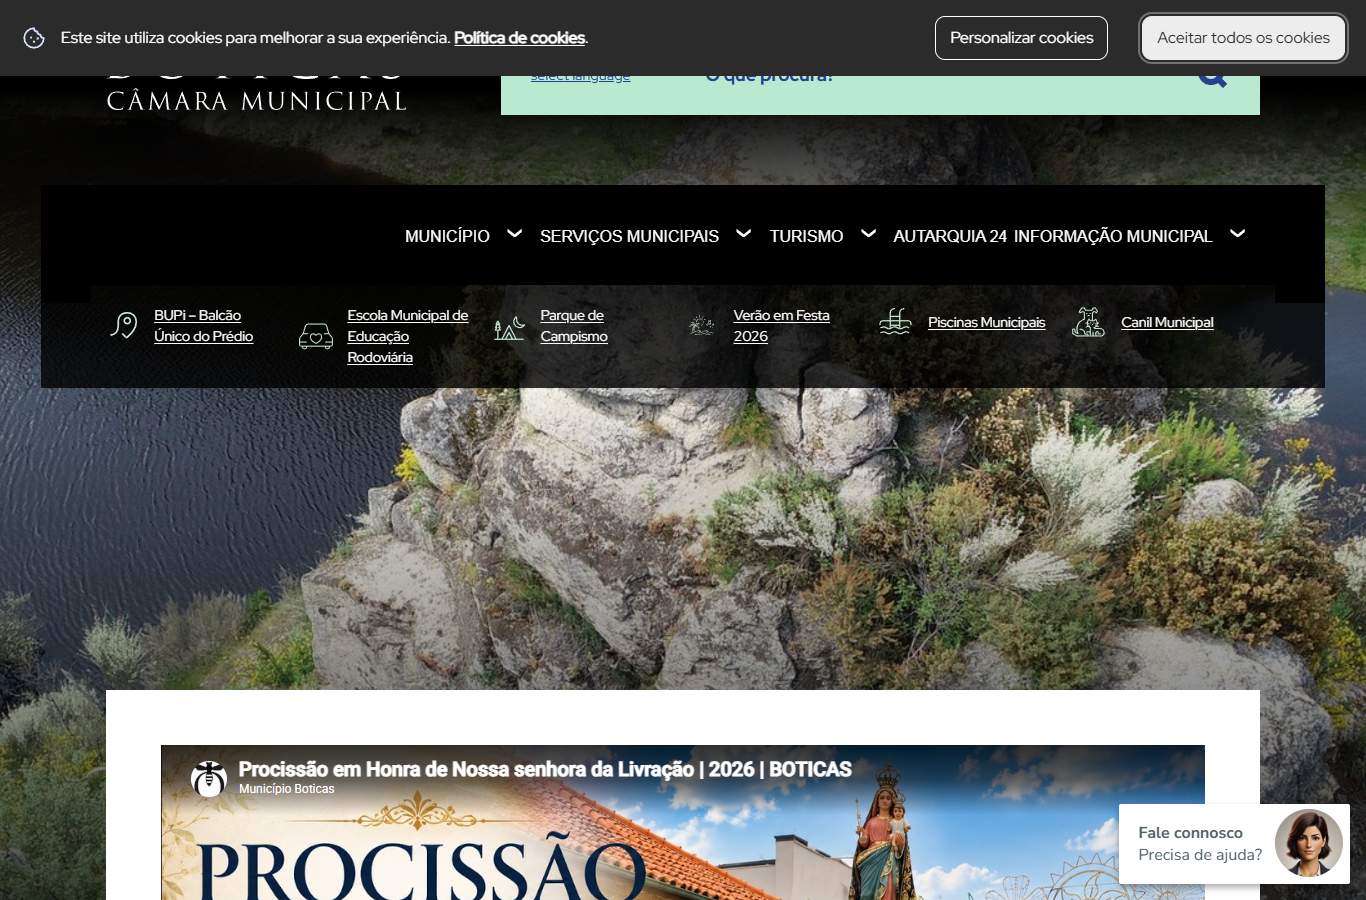Open the Turismo menu item

point(806,236)
